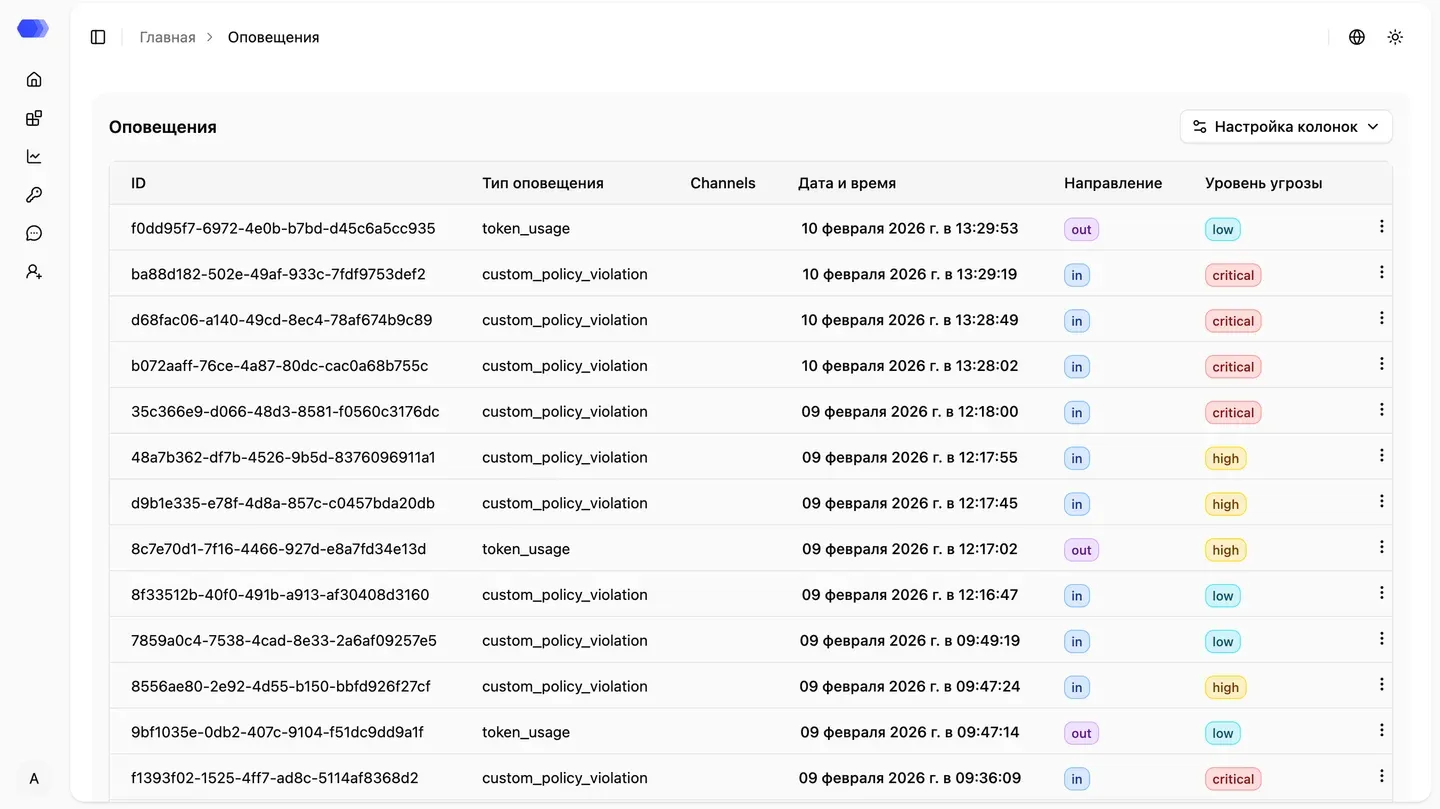Open row actions for alert f1393f02

click(1382, 776)
